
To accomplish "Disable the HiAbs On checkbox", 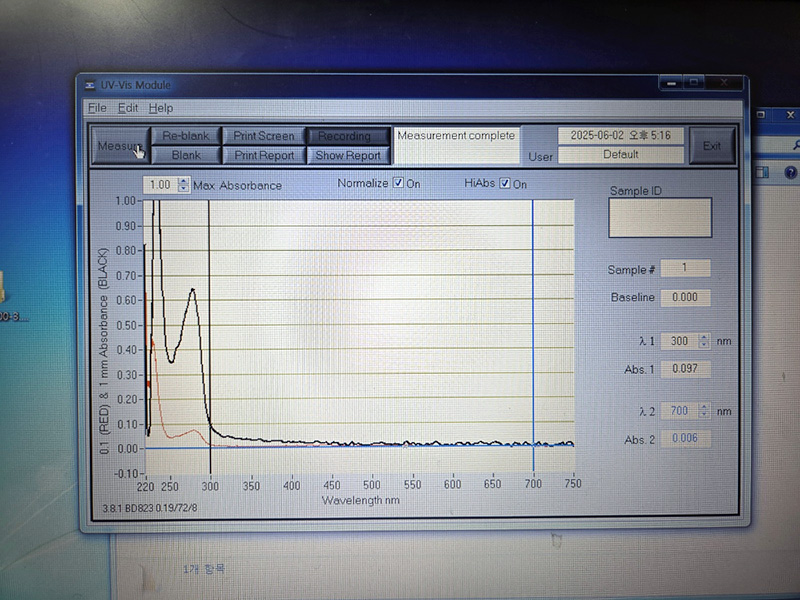I will click(505, 184).
